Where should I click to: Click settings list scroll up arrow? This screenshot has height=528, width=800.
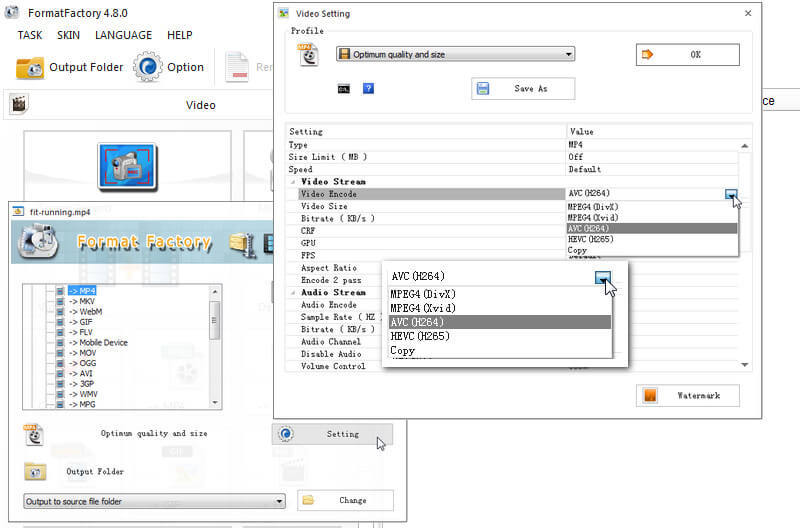745,146
